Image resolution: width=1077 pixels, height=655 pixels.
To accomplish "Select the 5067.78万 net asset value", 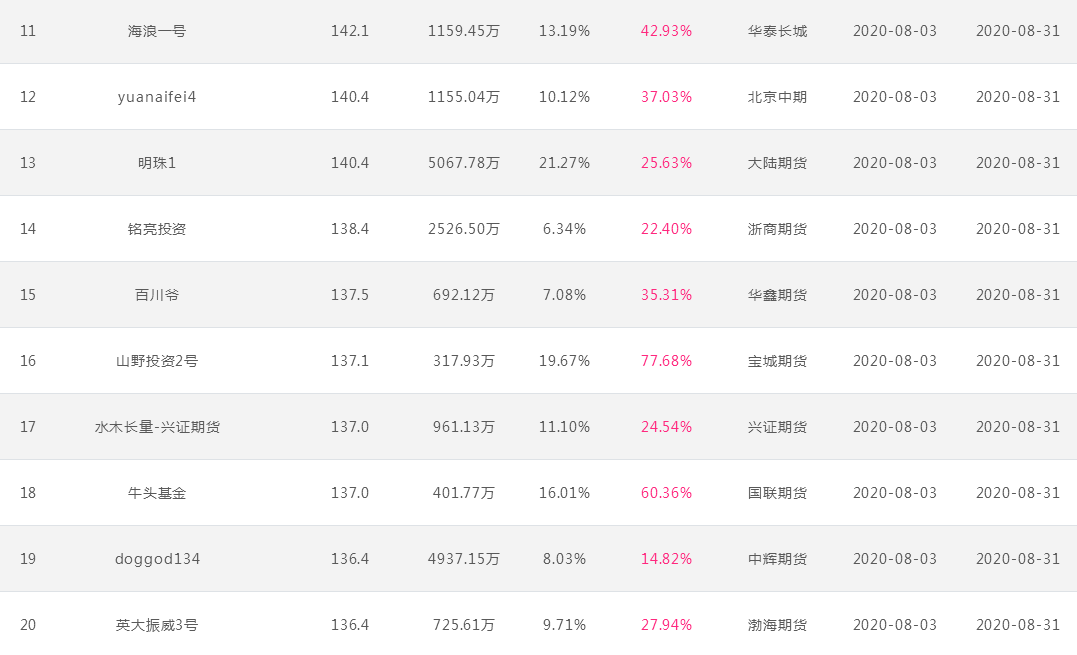I will click(464, 163).
